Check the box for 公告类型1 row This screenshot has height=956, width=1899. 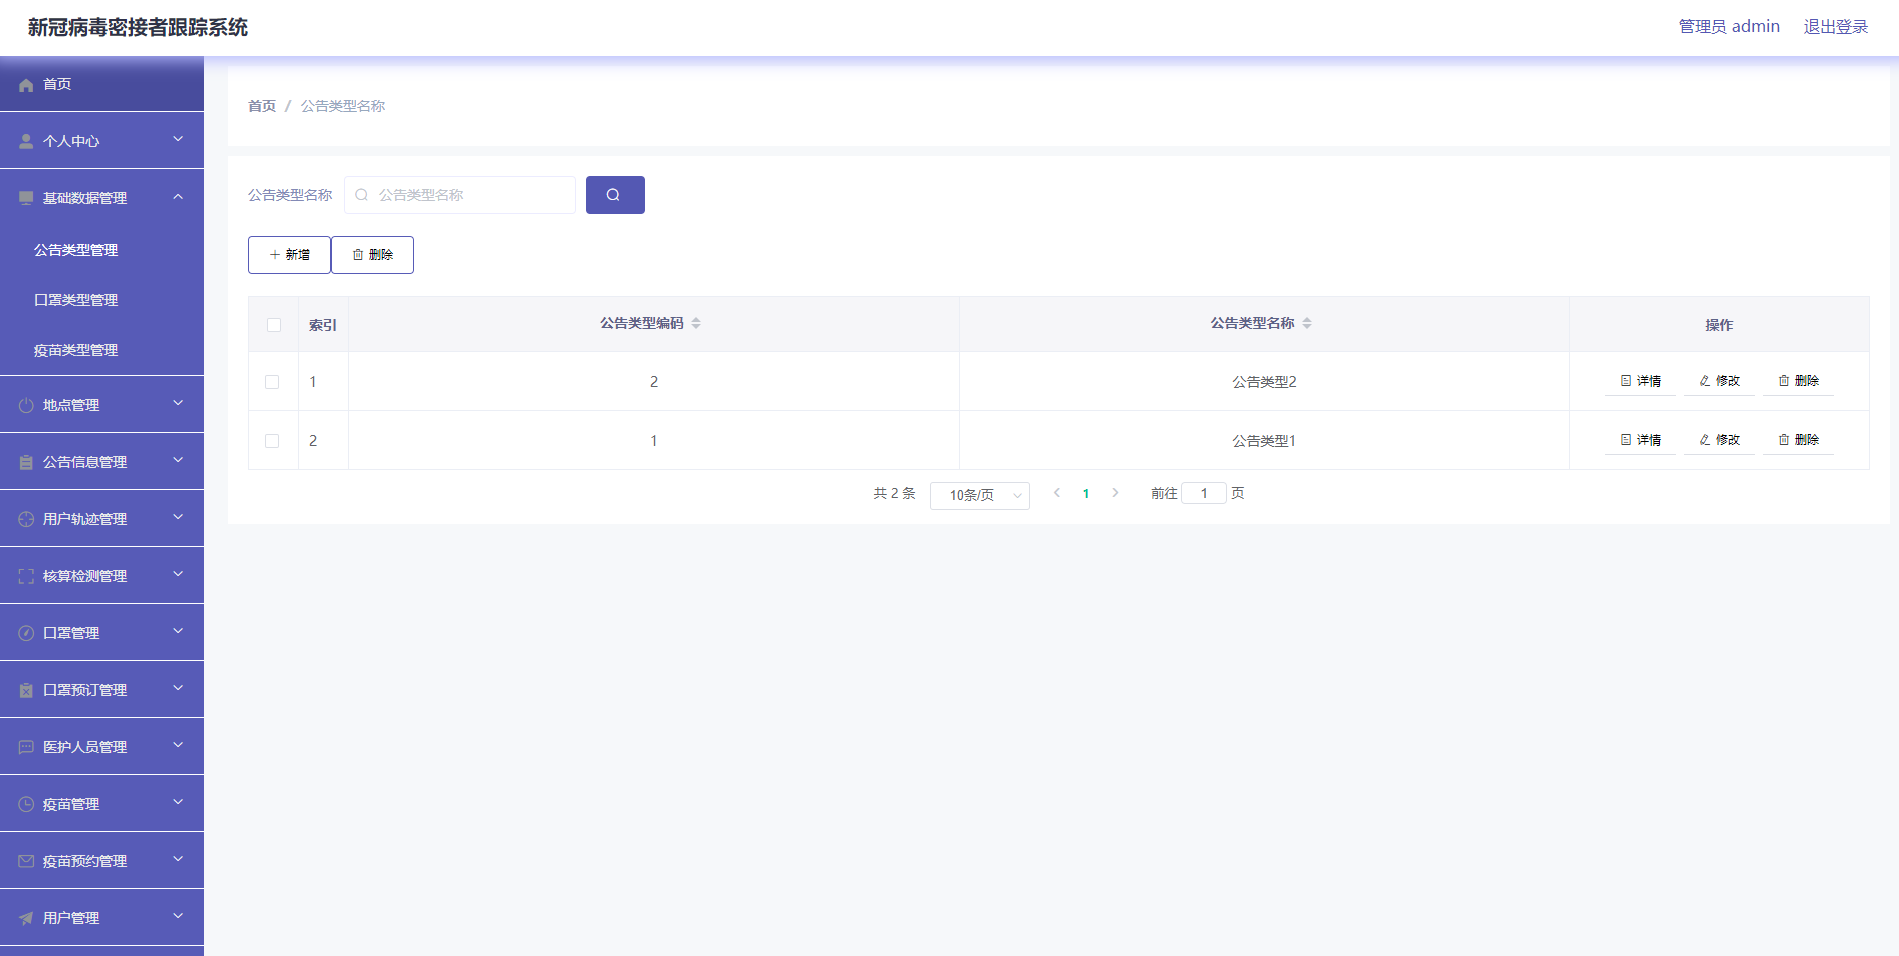[x=272, y=441]
